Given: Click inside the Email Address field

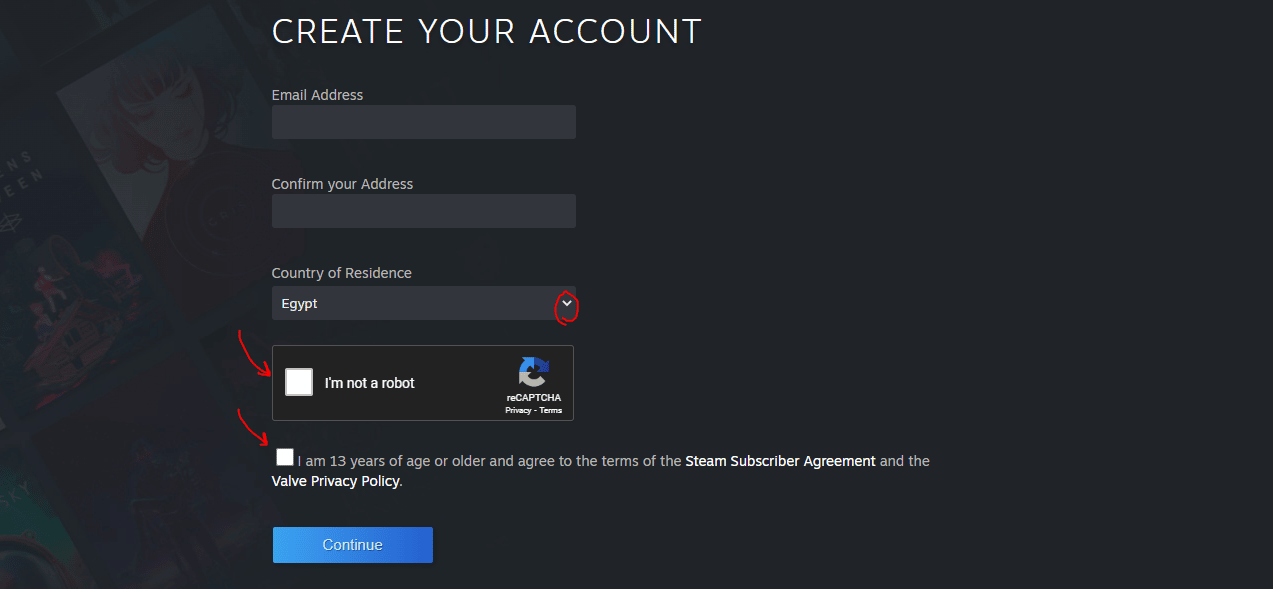Looking at the screenshot, I should pyautogui.click(x=423, y=122).
